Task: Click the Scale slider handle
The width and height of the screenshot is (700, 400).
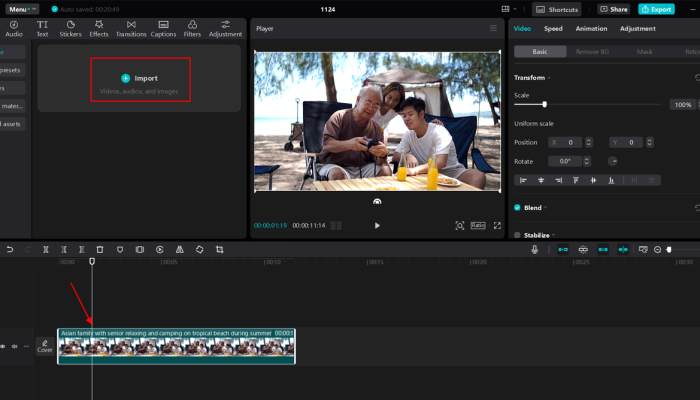Action: pyautogui.click(x=544, y=104)
